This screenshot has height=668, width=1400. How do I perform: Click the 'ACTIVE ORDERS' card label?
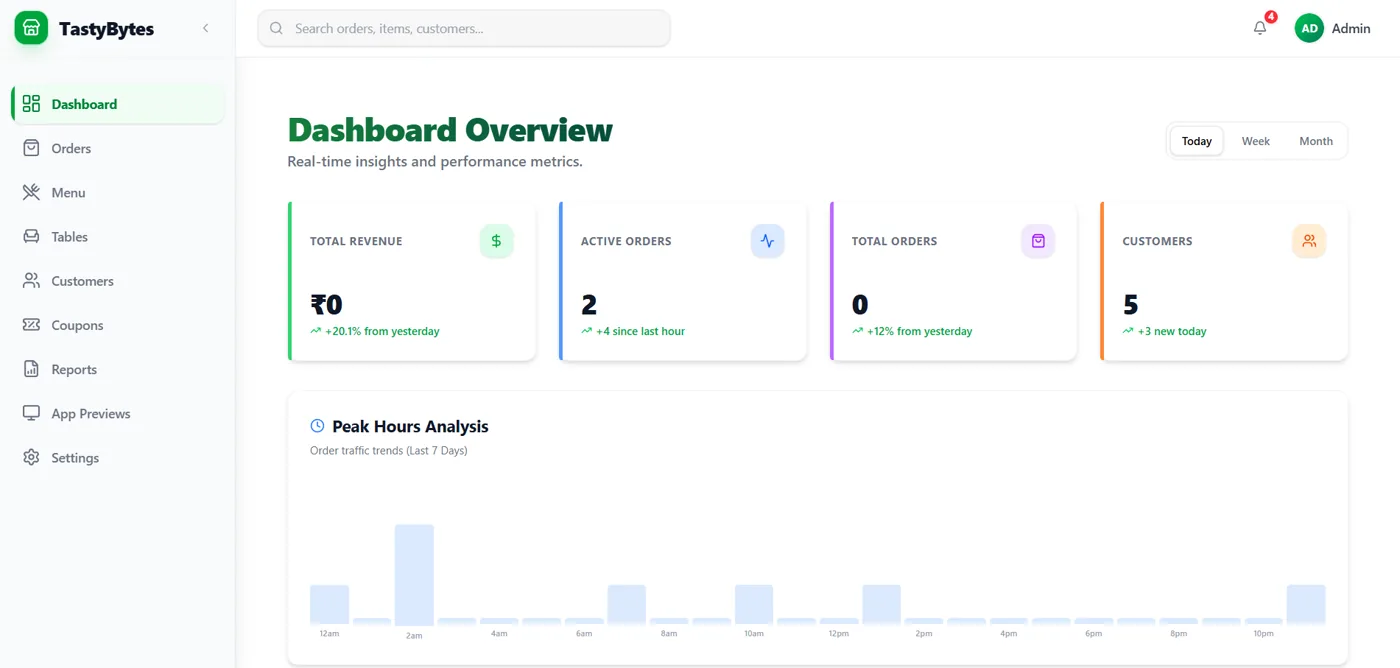click(626, 241)
